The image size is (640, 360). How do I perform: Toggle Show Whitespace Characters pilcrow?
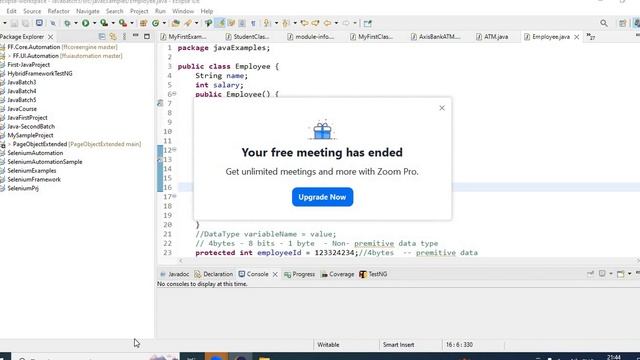[x=253, y=23]
